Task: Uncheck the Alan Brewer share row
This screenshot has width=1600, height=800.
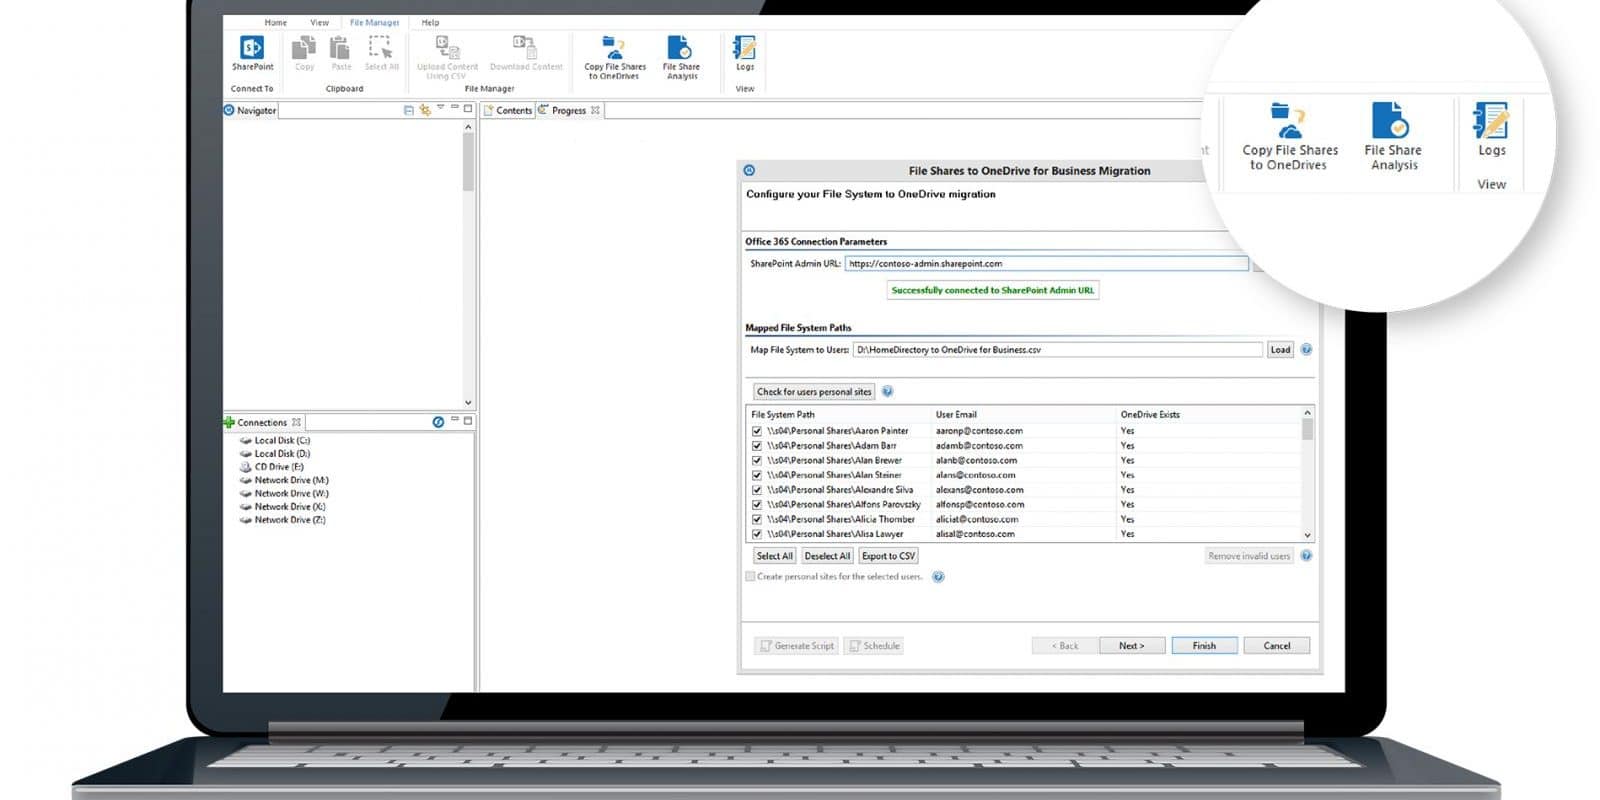Action: pos(757,461)
